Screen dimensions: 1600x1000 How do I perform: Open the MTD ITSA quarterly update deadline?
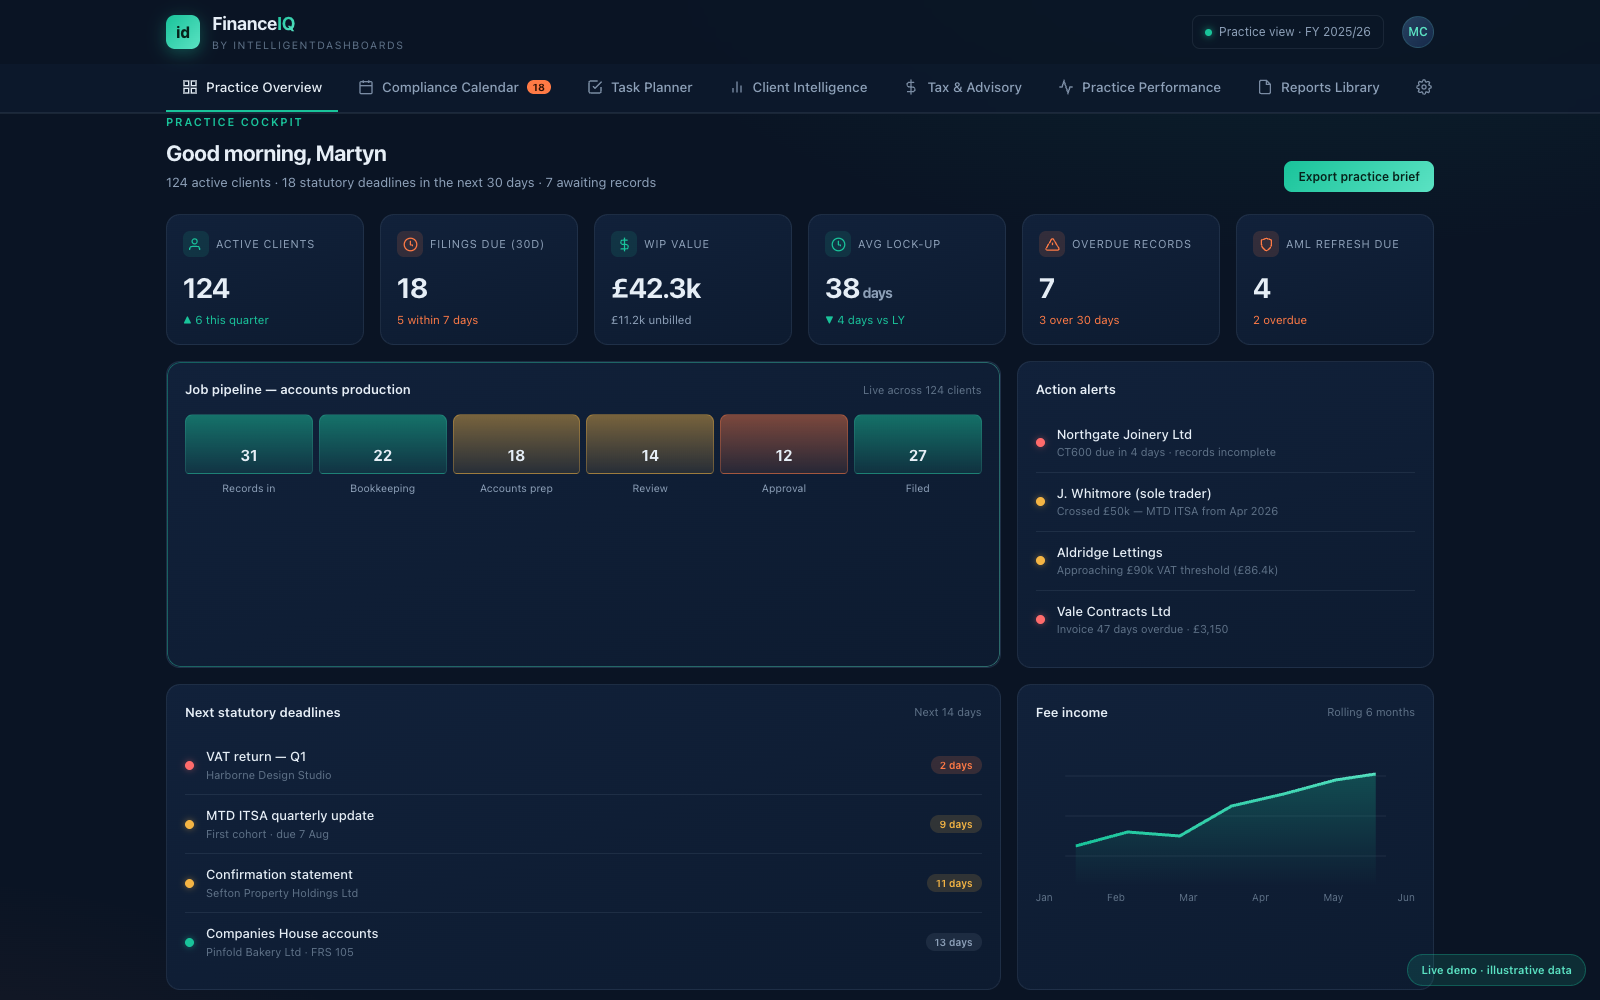[583, 824]
